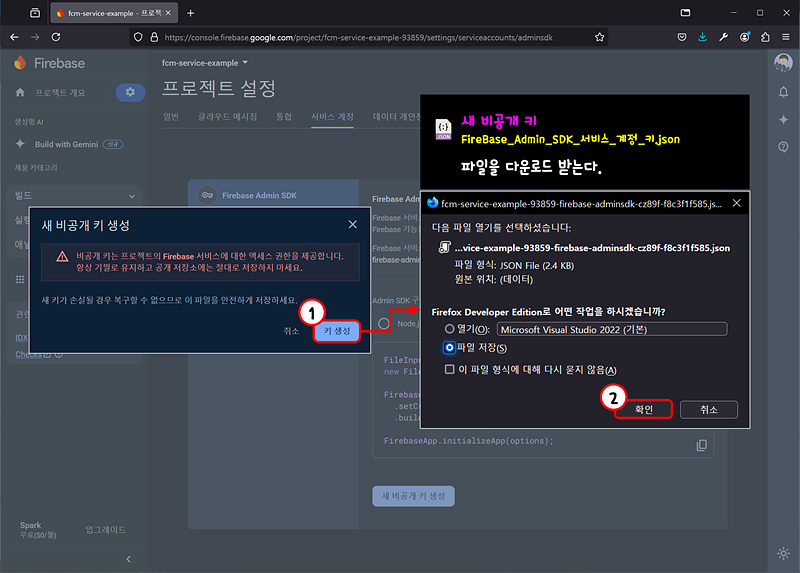This screenshot has height=573, width=800.
Task: Open the Pocket save icon
Action: coord(682,37)
